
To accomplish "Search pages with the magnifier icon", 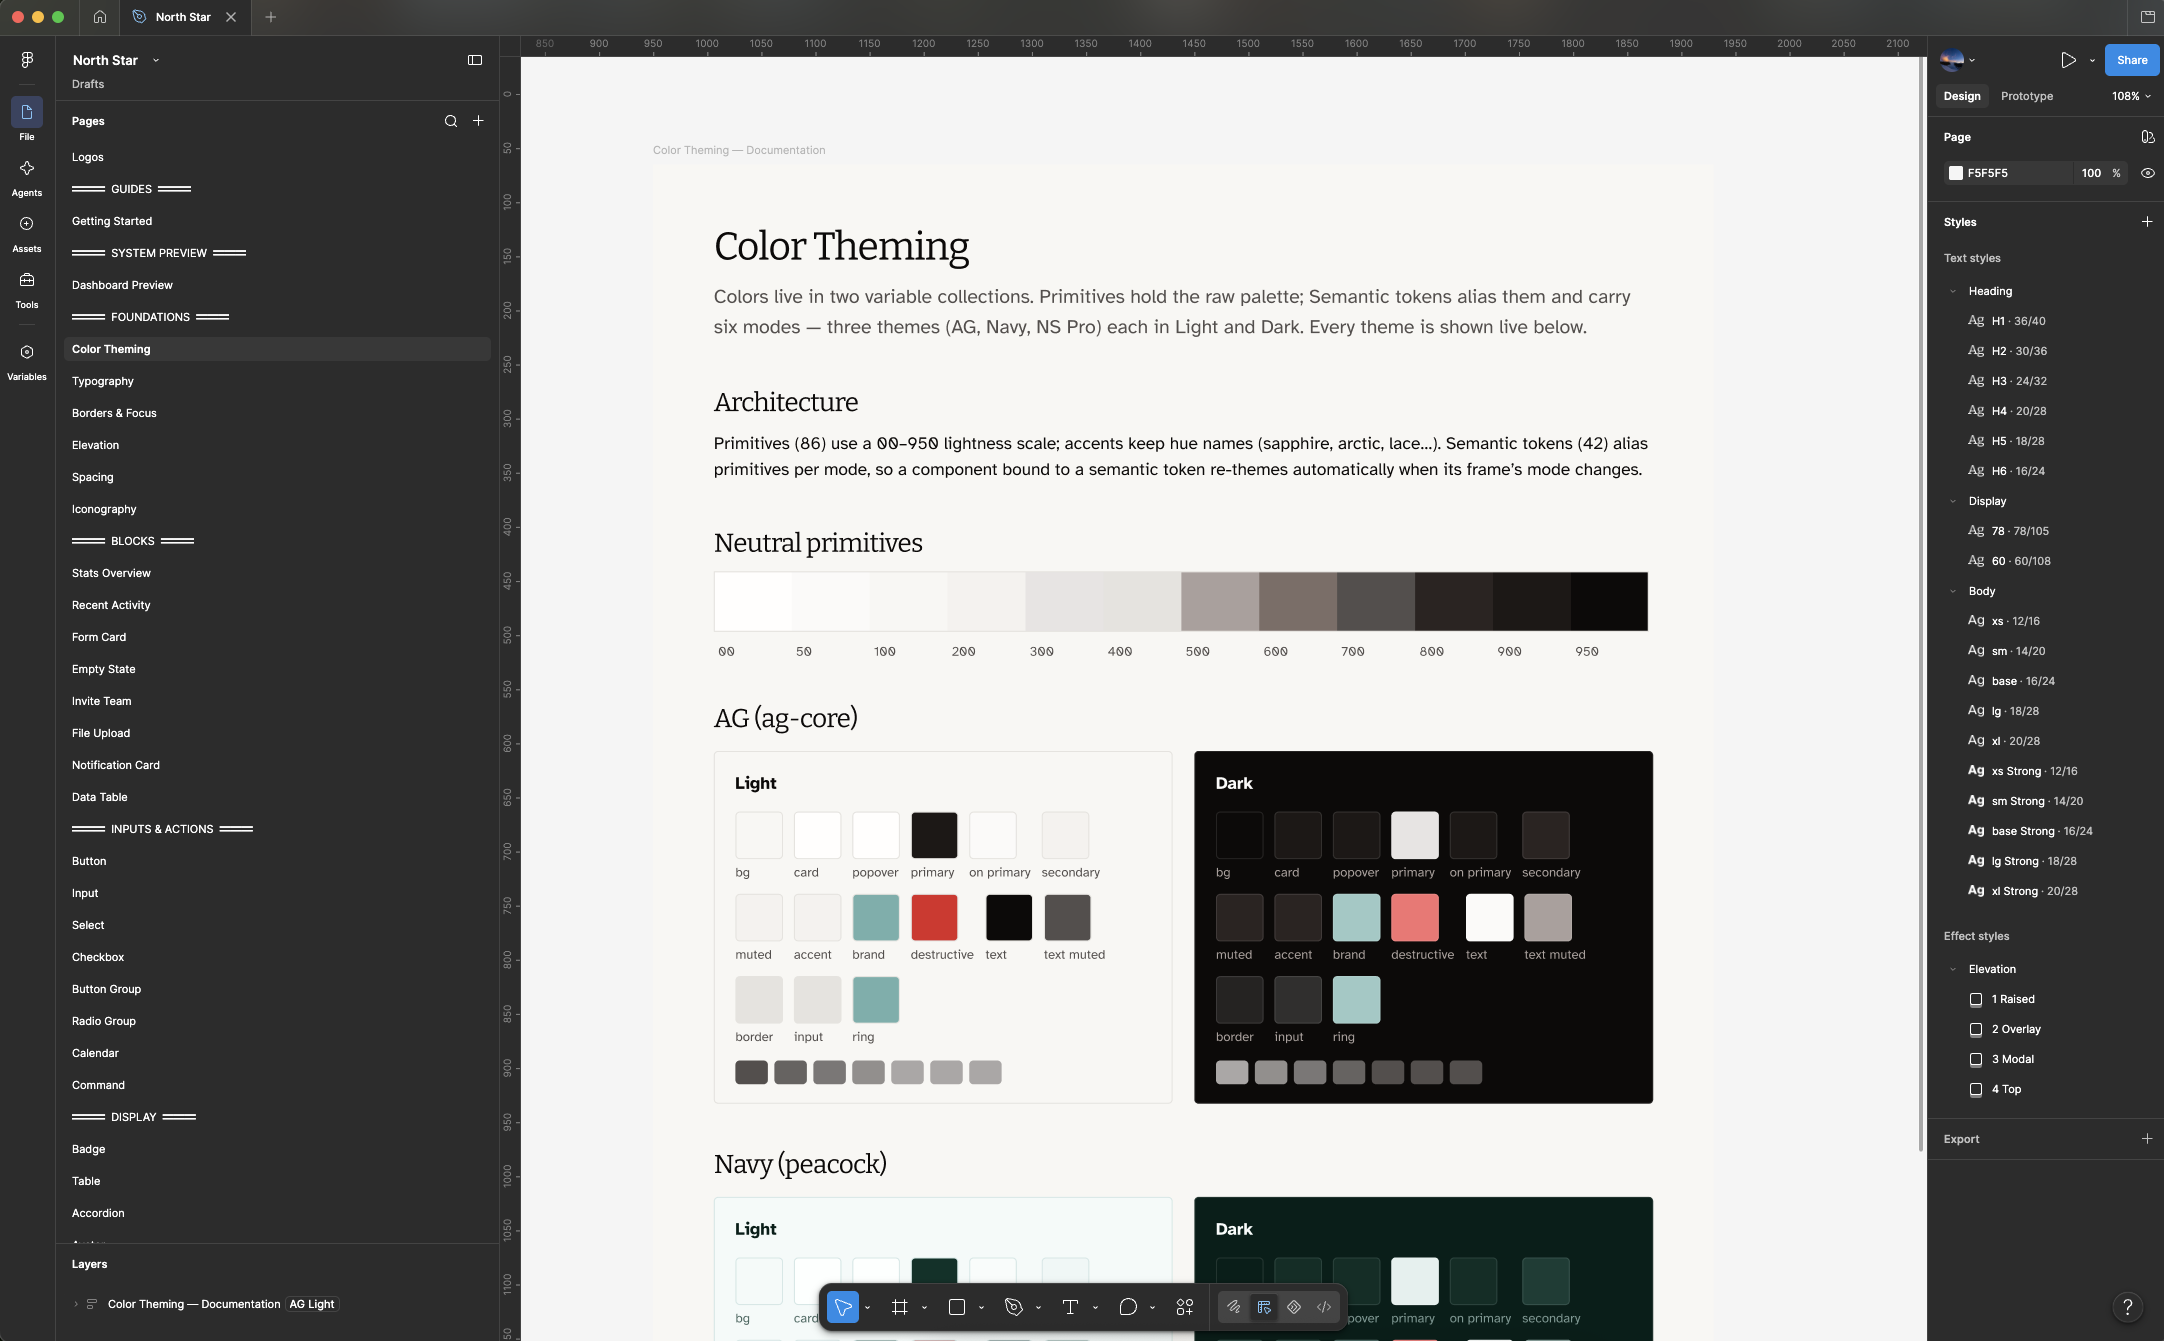I will click(451, 121).
